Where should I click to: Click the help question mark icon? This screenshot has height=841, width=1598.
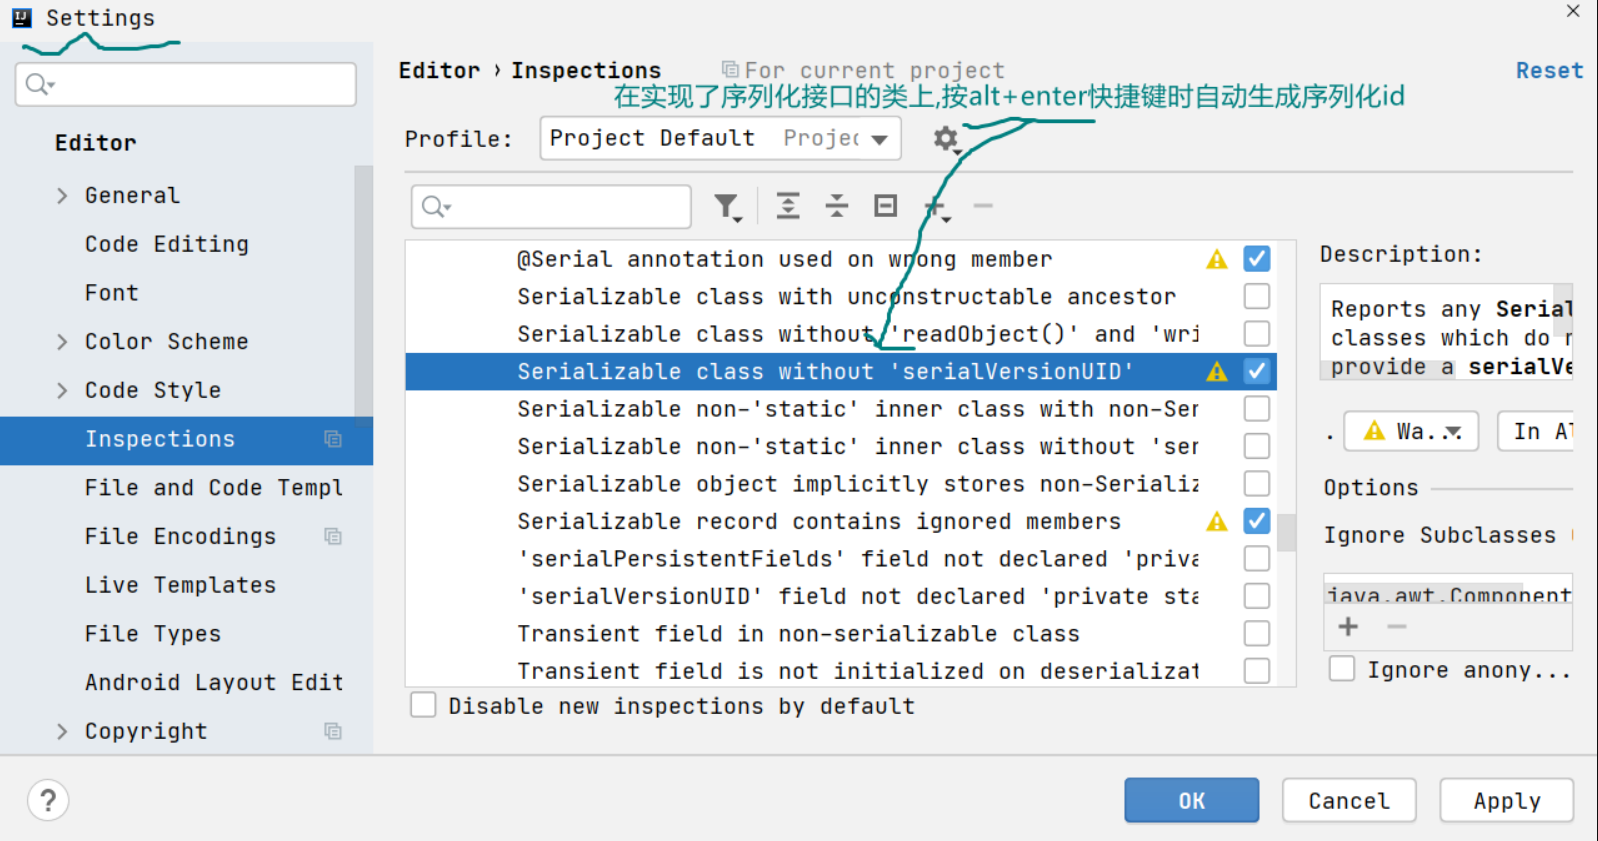48,800
